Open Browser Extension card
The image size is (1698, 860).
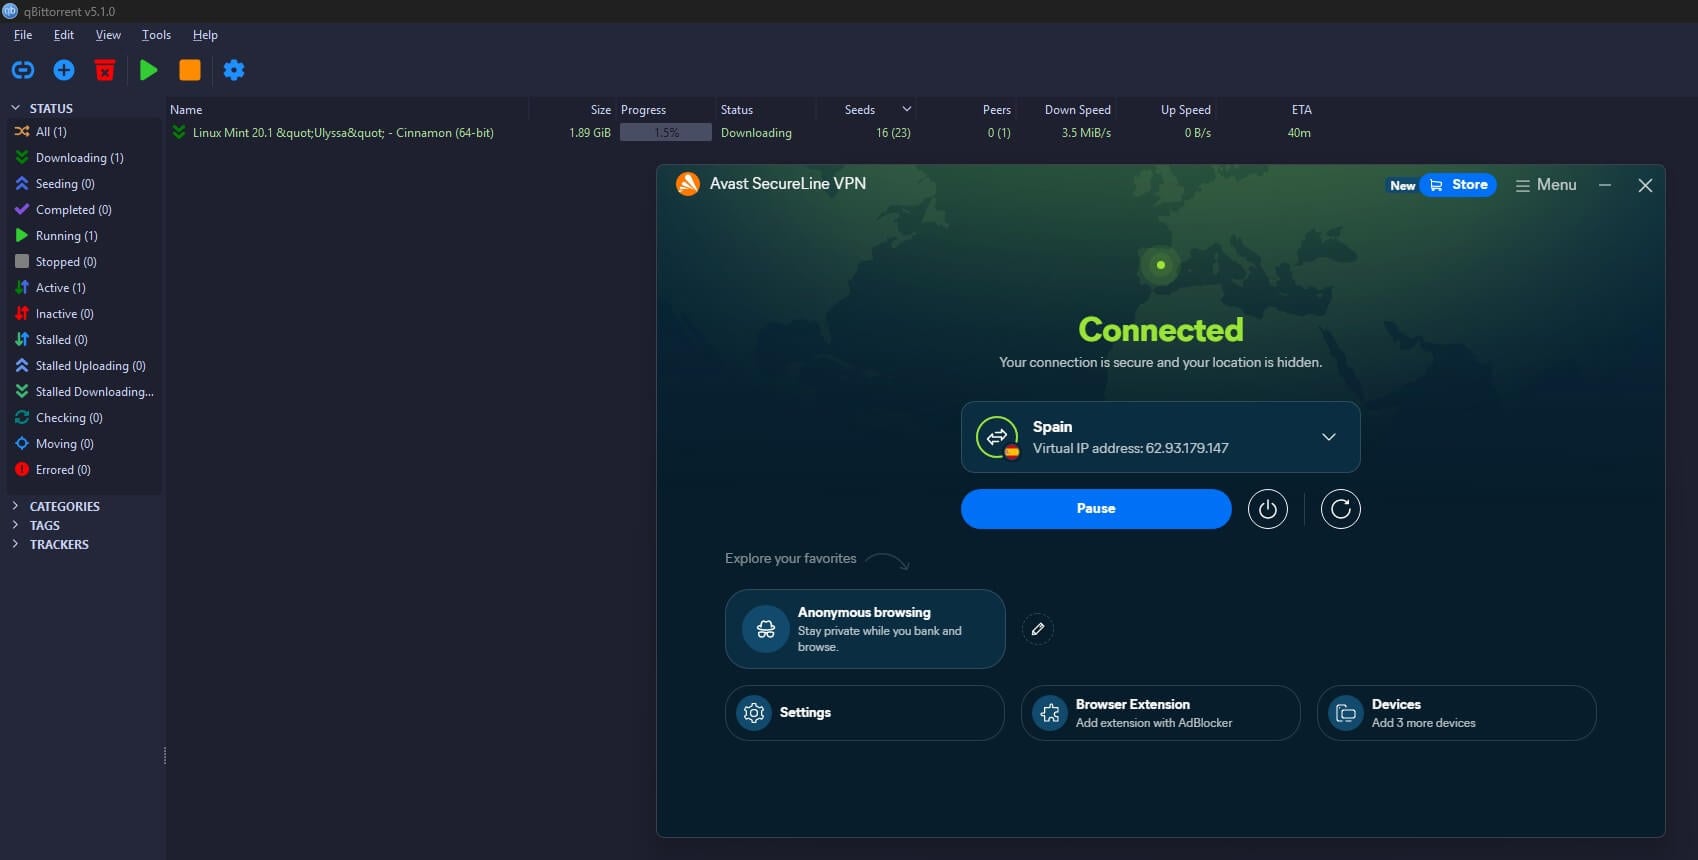point(1161,713)
